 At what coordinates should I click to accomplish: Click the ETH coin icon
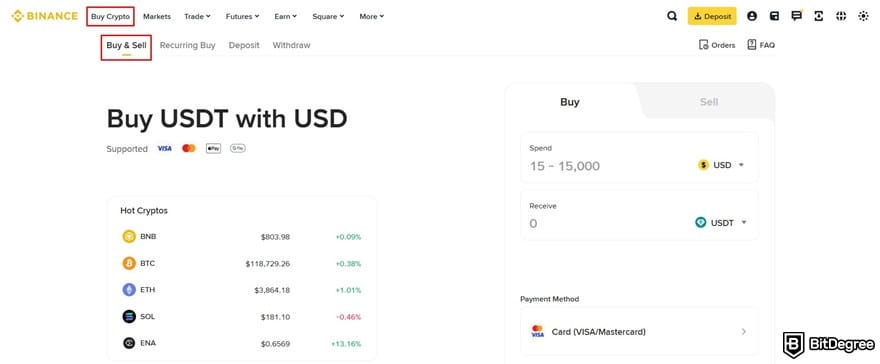point(129,290)
